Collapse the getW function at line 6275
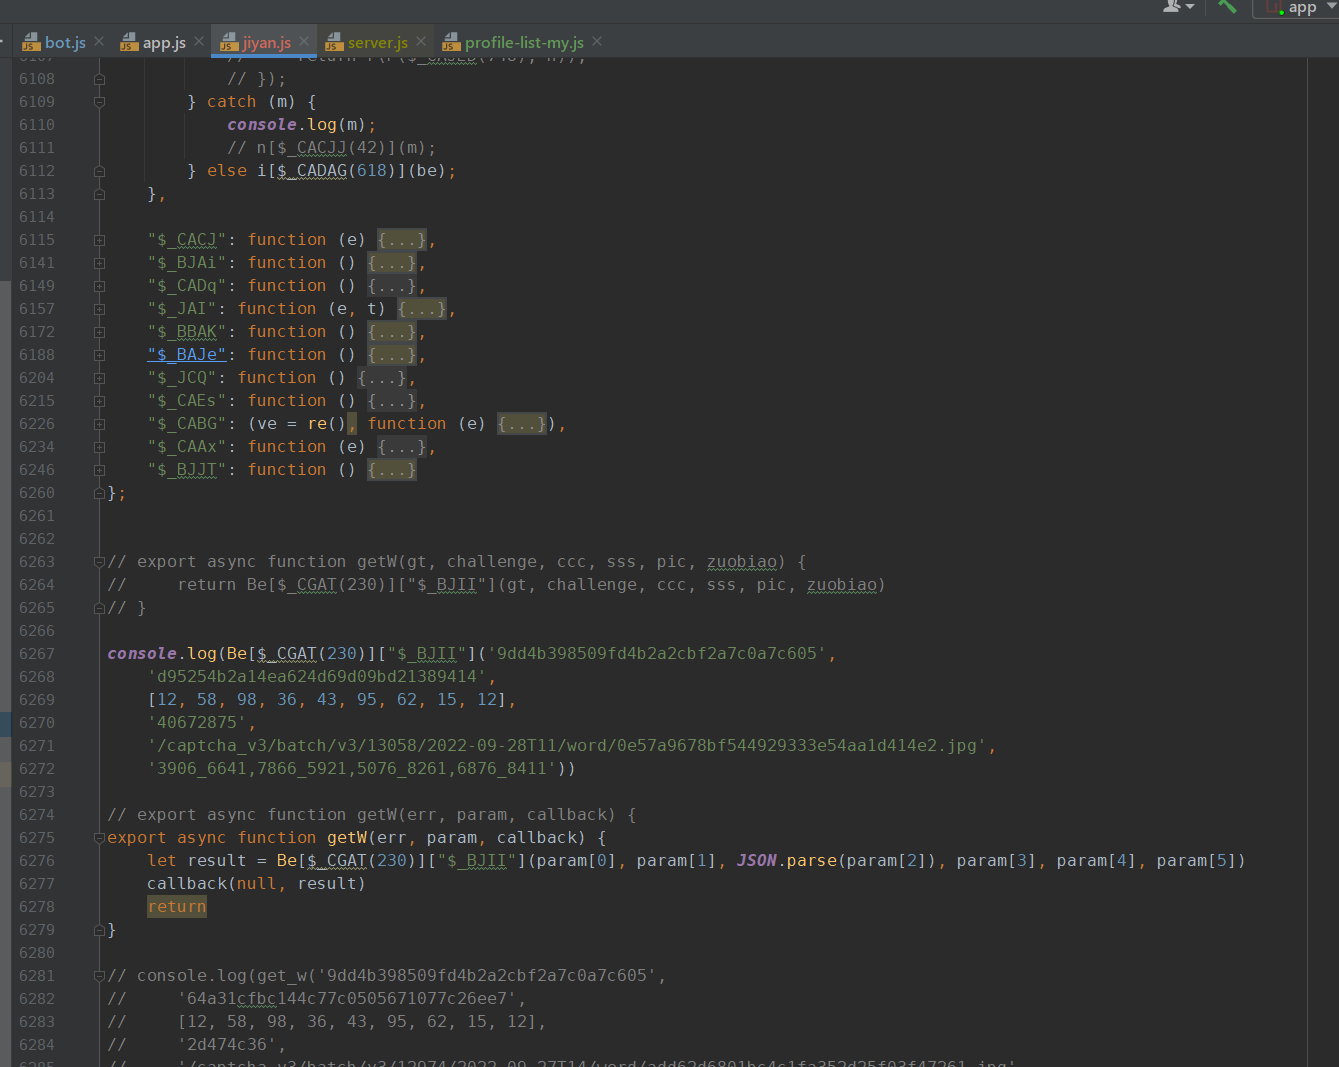The image size is (1339, 1067). [x=99, y=838]
